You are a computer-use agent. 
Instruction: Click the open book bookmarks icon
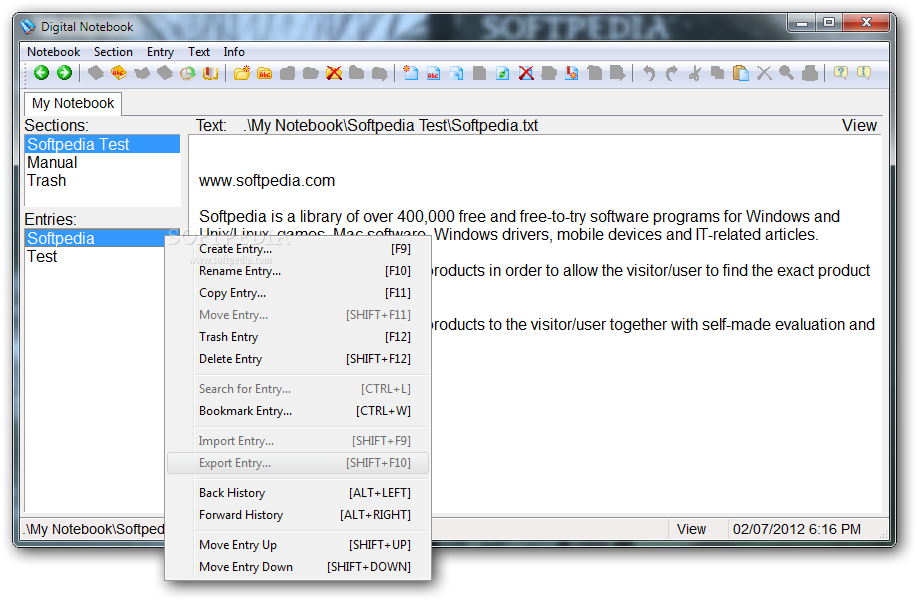[x=210, y=74]
